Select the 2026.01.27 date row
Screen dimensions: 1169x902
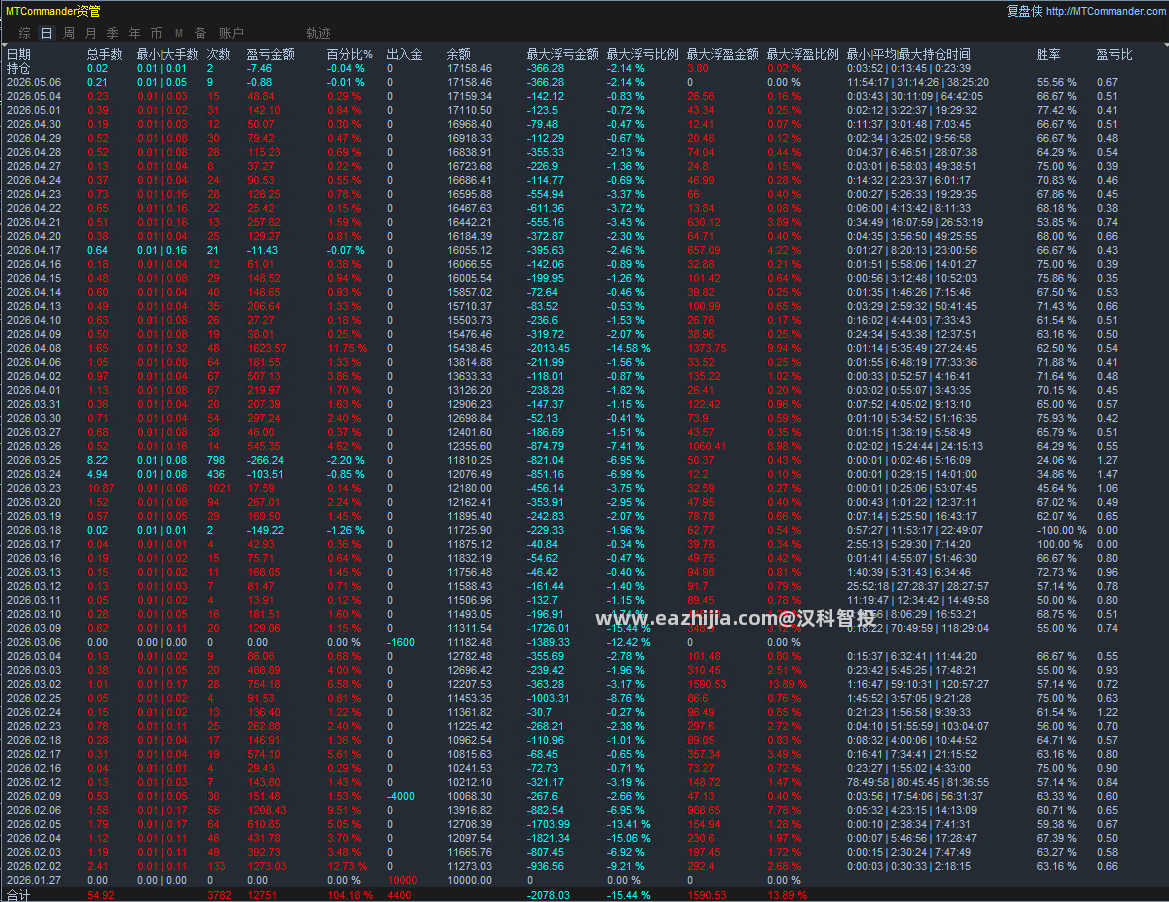tap(34, 880)
